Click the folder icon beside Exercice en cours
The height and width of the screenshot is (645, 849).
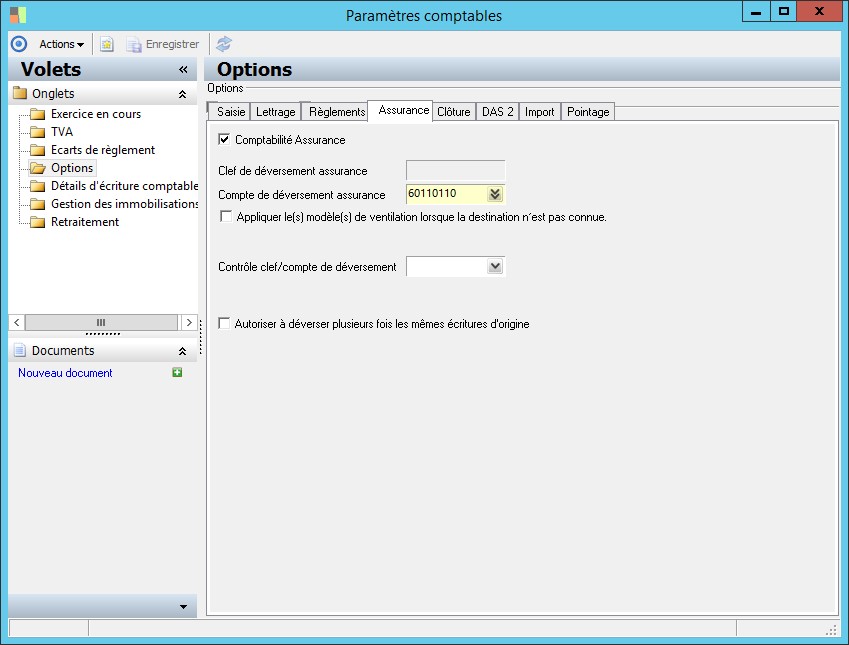click(x=37, y=114)
